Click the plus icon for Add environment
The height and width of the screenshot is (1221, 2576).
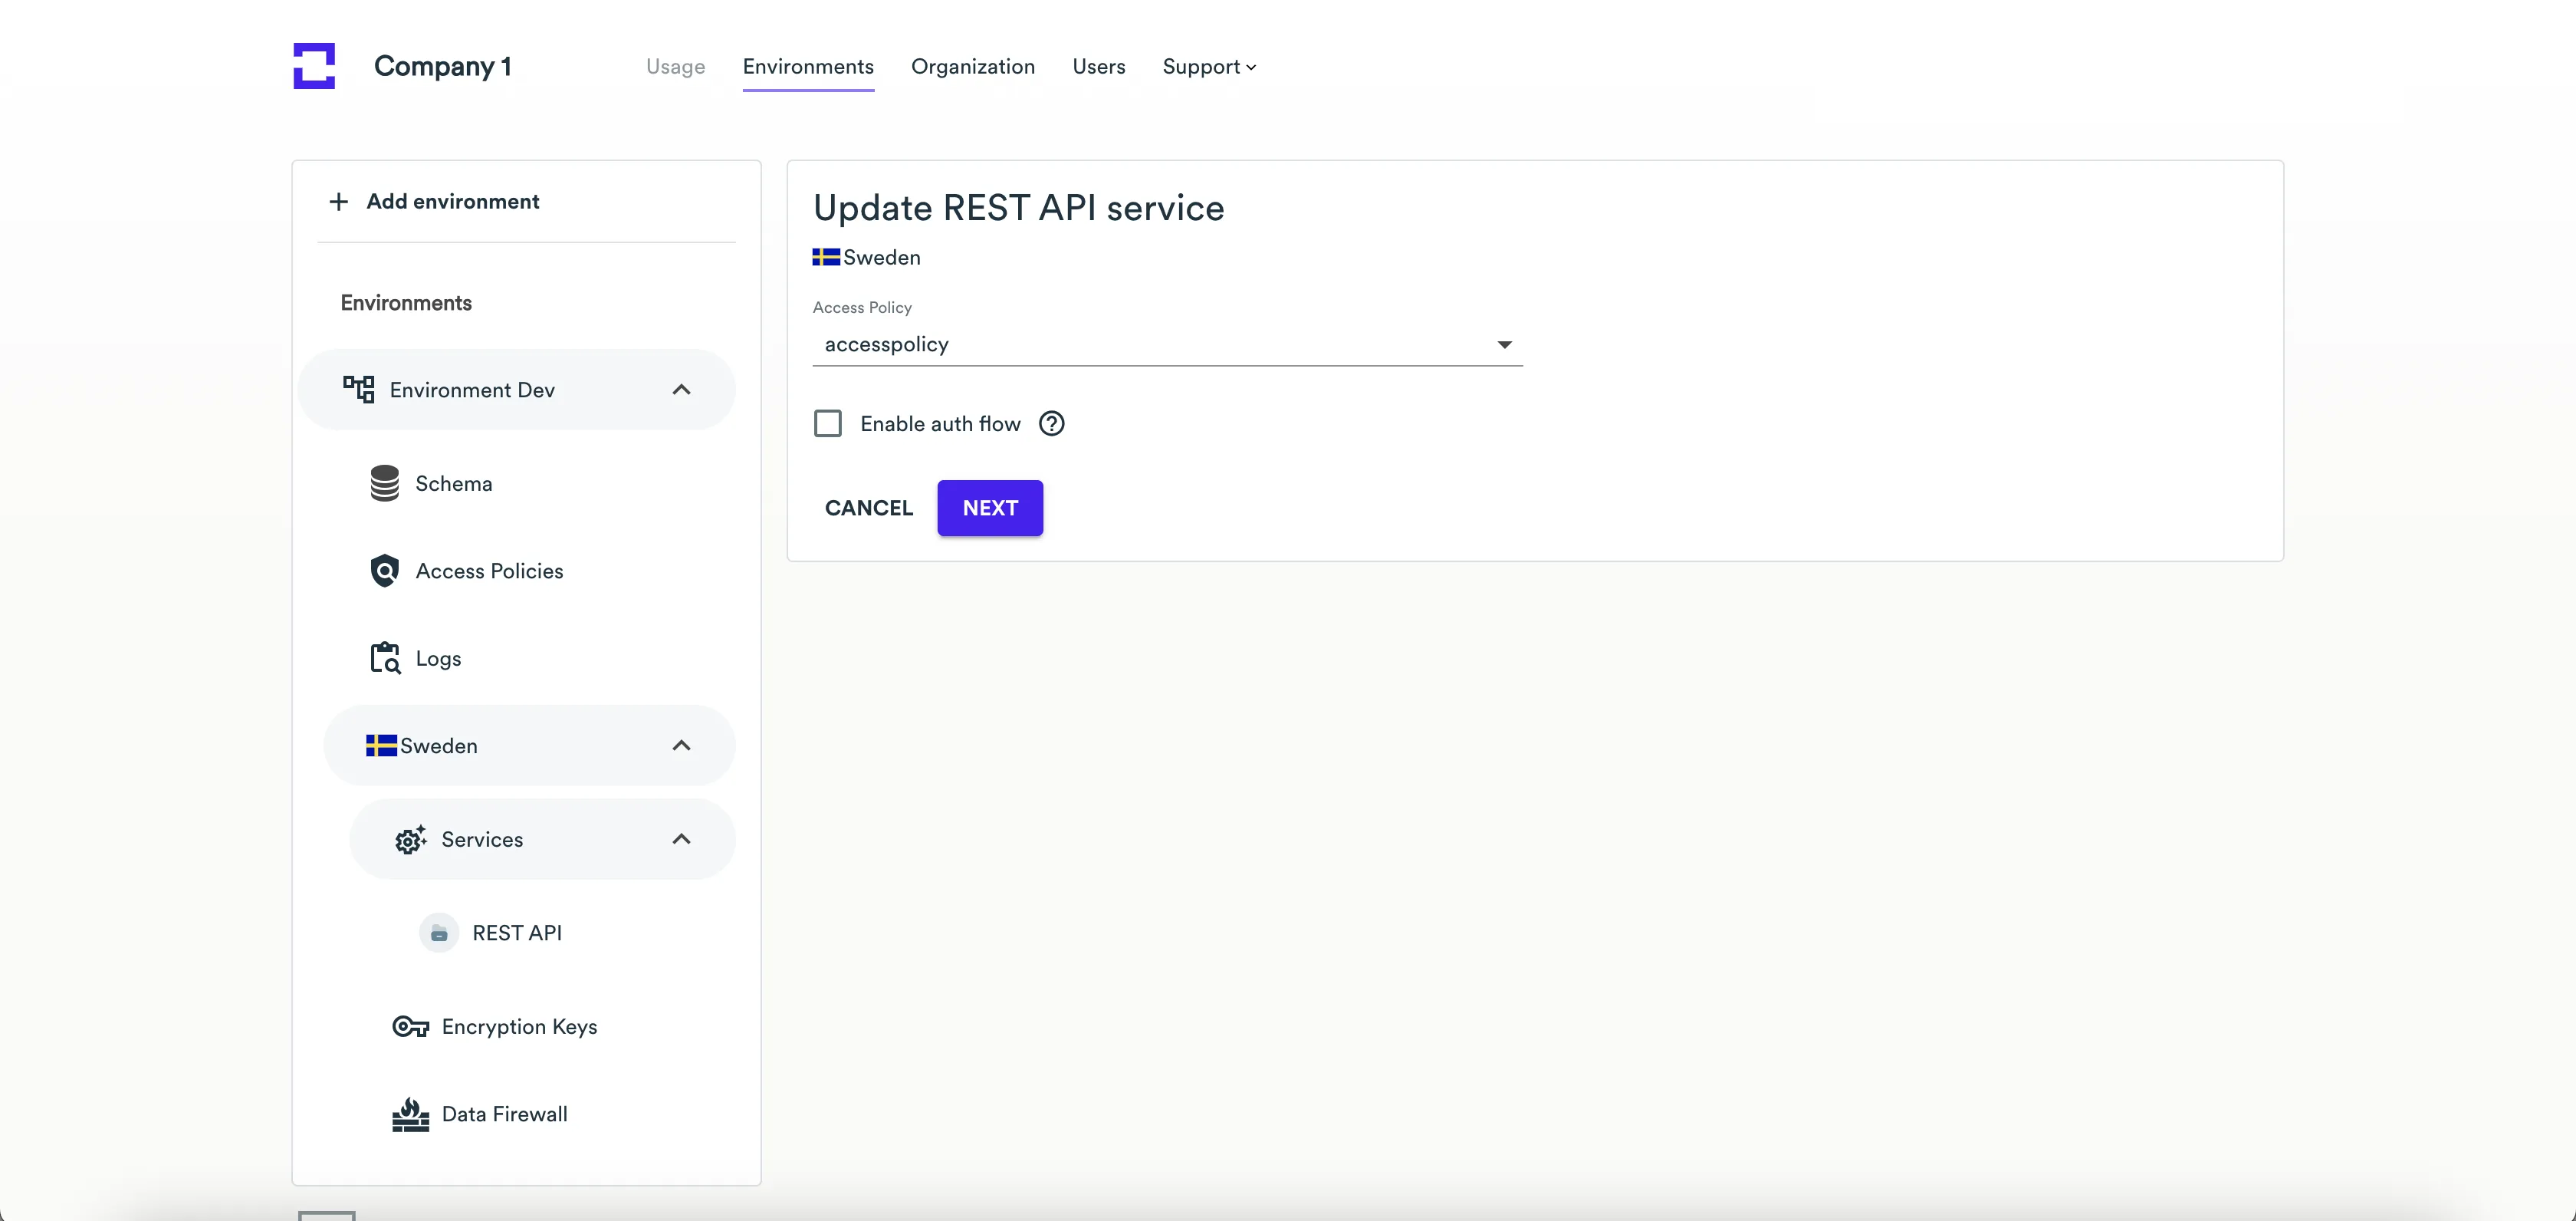(x=339, y=202)
